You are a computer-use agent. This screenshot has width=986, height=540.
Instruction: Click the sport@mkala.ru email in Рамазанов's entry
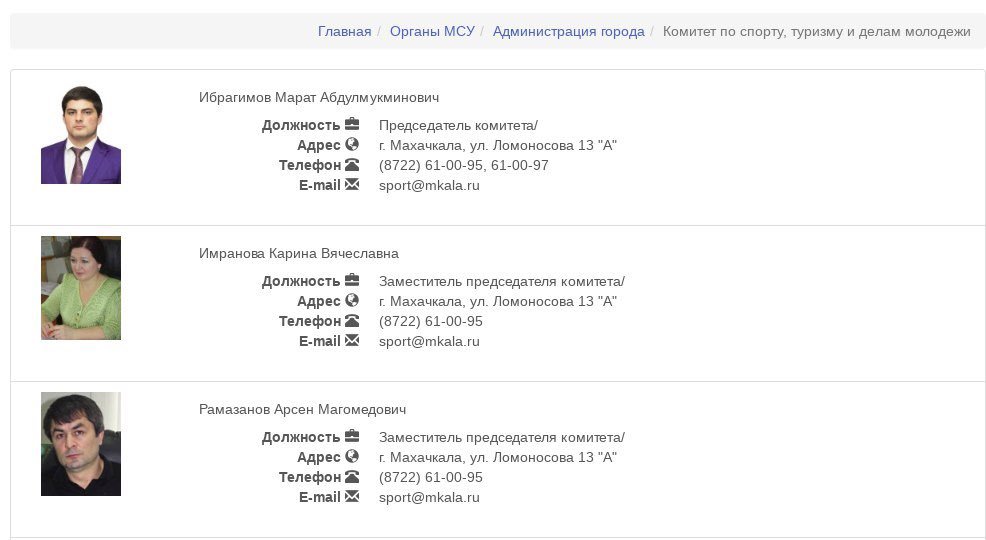tap(429, 497)
